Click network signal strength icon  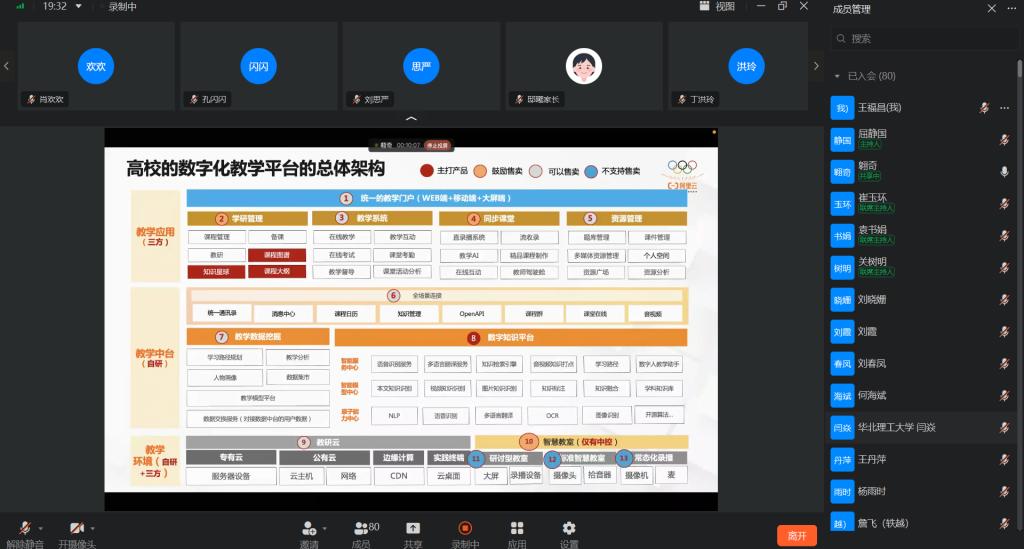click(x=20, y=6)
